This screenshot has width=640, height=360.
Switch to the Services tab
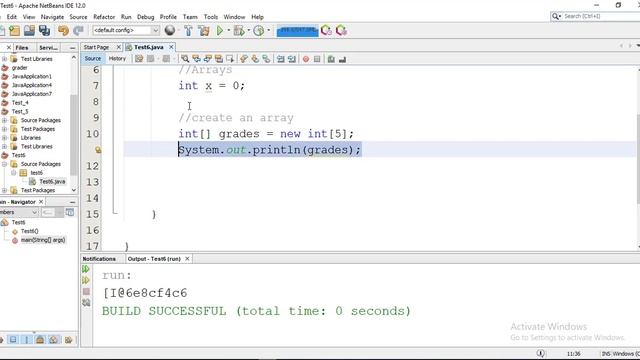point(48,48)
